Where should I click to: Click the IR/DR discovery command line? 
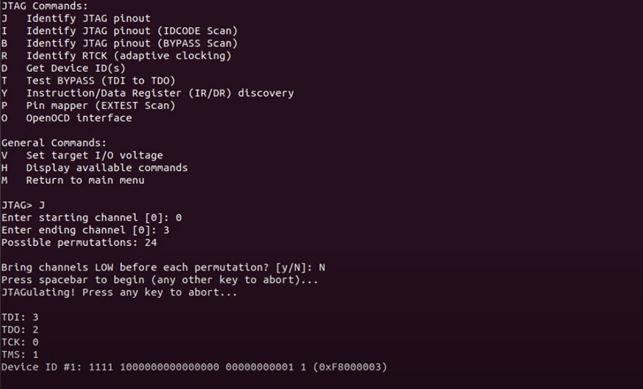(148, 93)
